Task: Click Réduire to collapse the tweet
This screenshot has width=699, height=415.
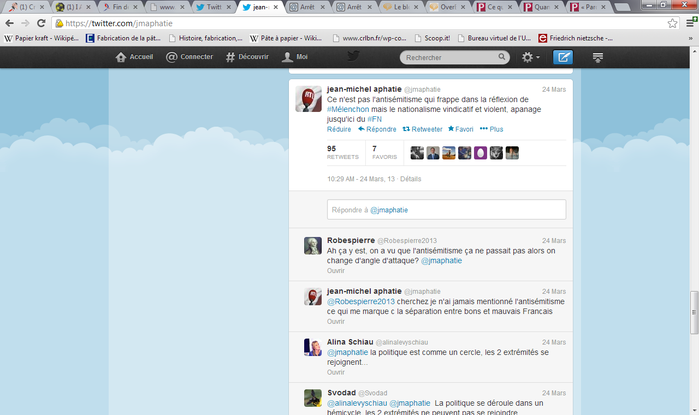Action: point(339,129)
